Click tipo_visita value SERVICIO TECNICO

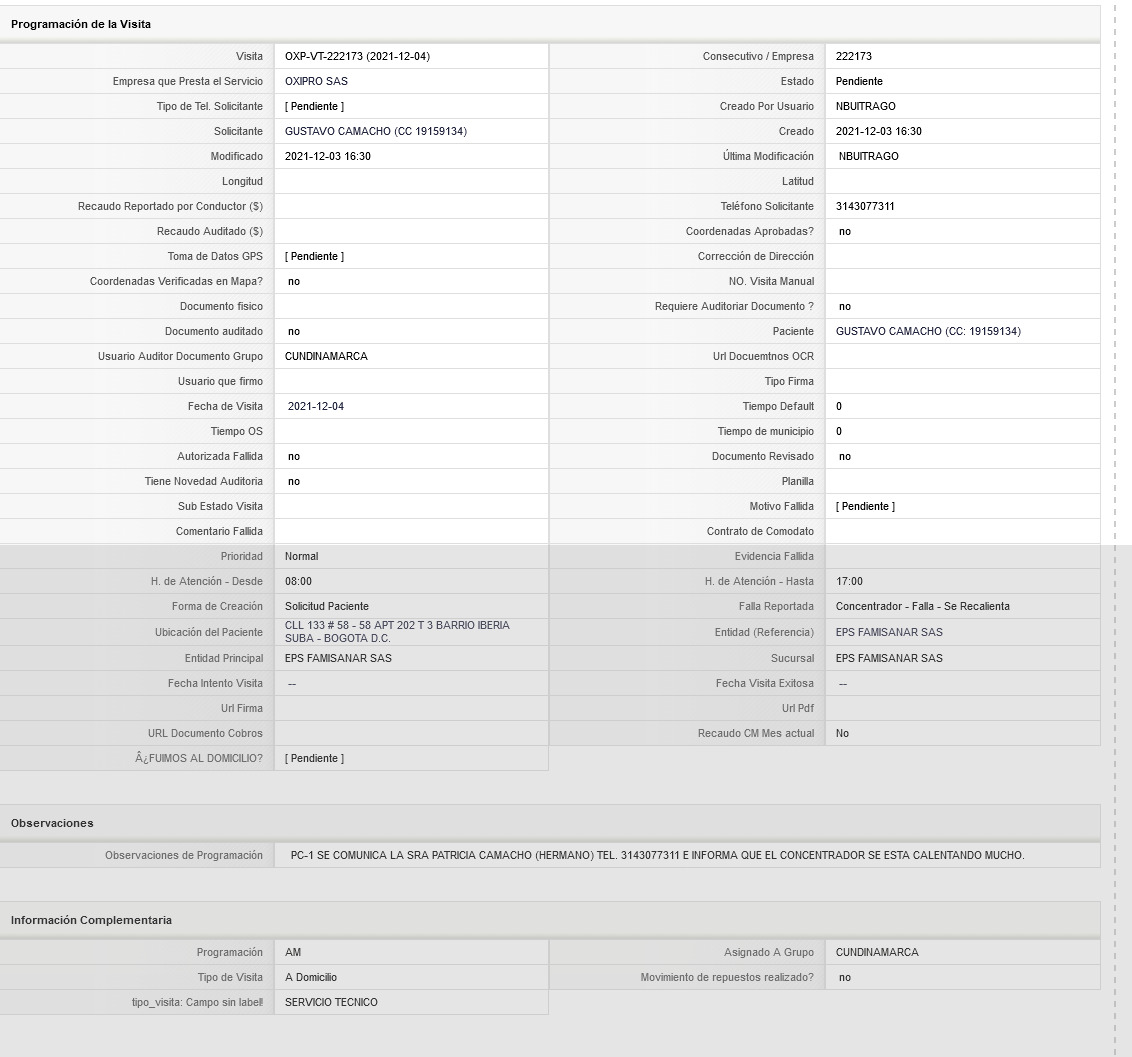point(331,1002)
